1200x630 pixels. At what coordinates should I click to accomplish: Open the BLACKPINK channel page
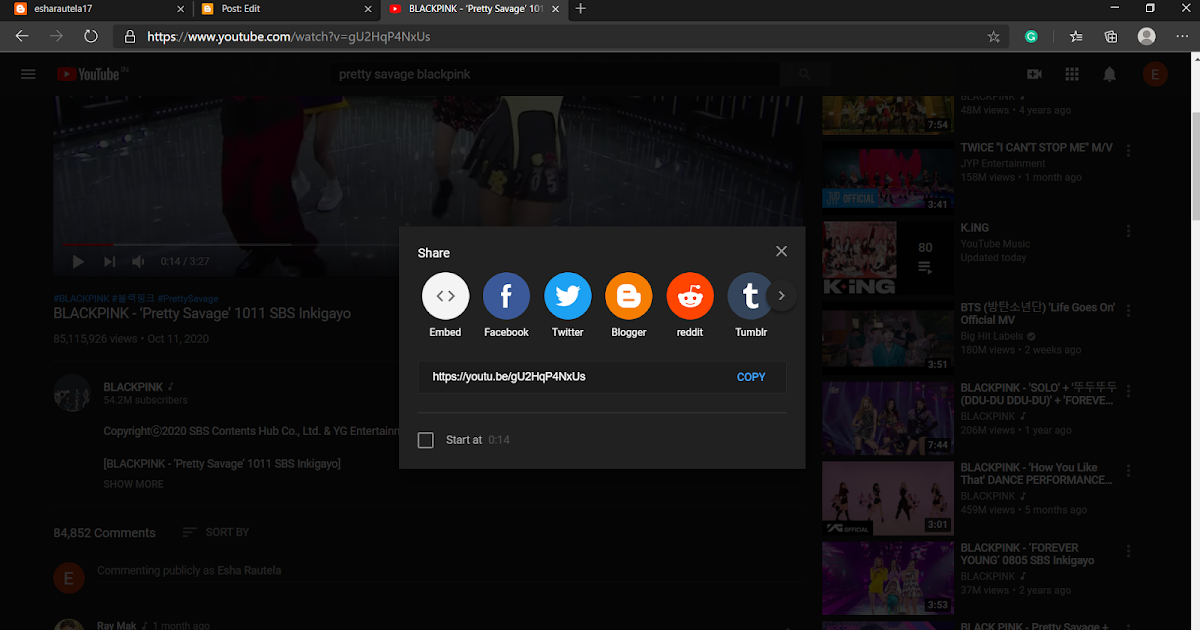133,387
